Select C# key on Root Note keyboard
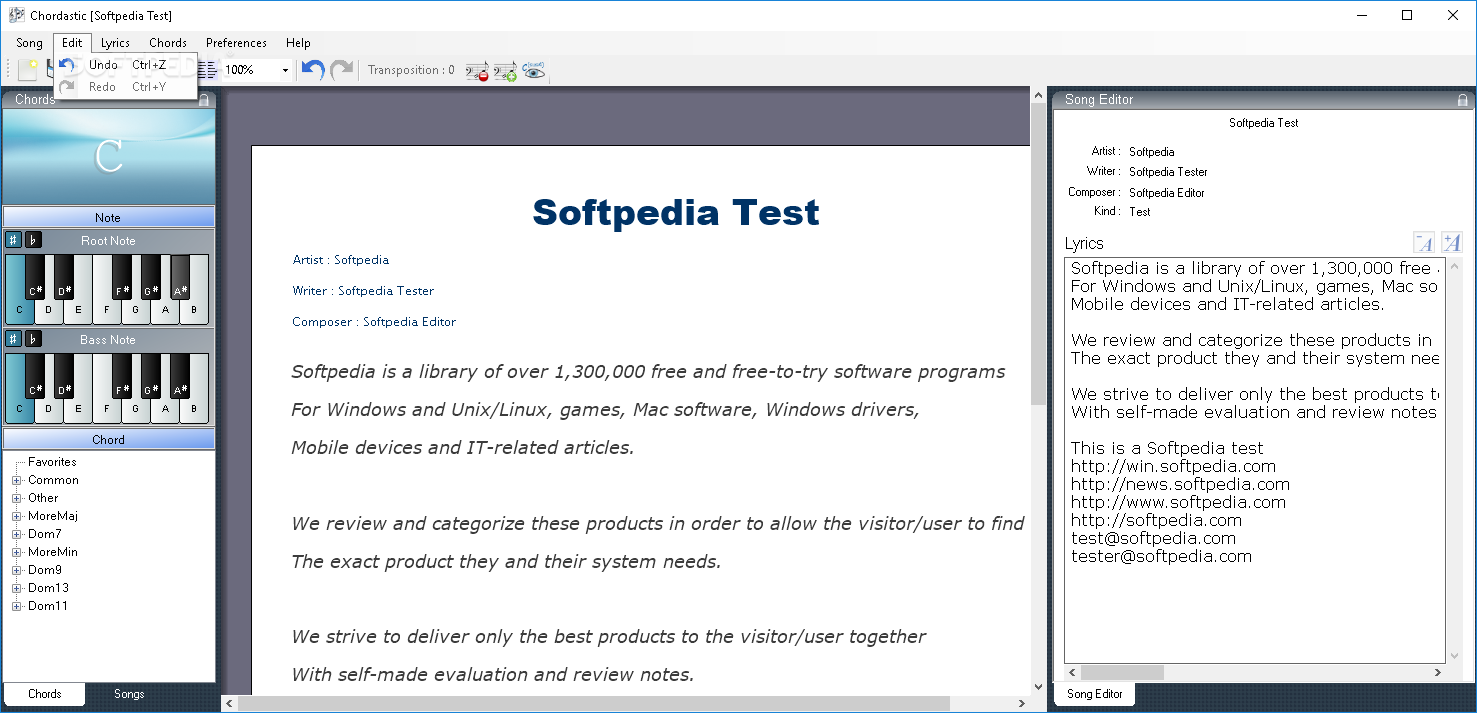This screenshot has width=1477, height=713. pos(35,276)
